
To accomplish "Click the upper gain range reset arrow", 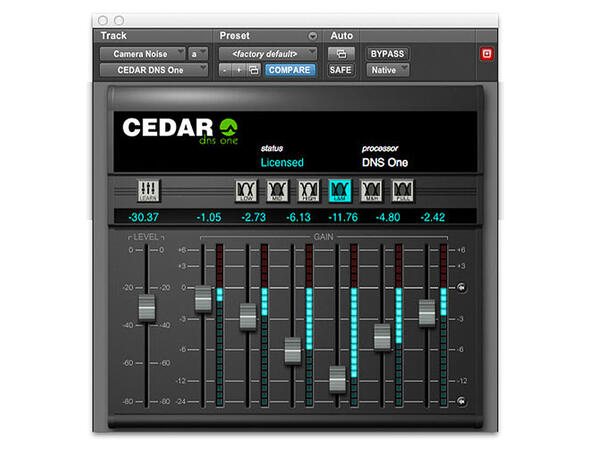I will point(461,287).
